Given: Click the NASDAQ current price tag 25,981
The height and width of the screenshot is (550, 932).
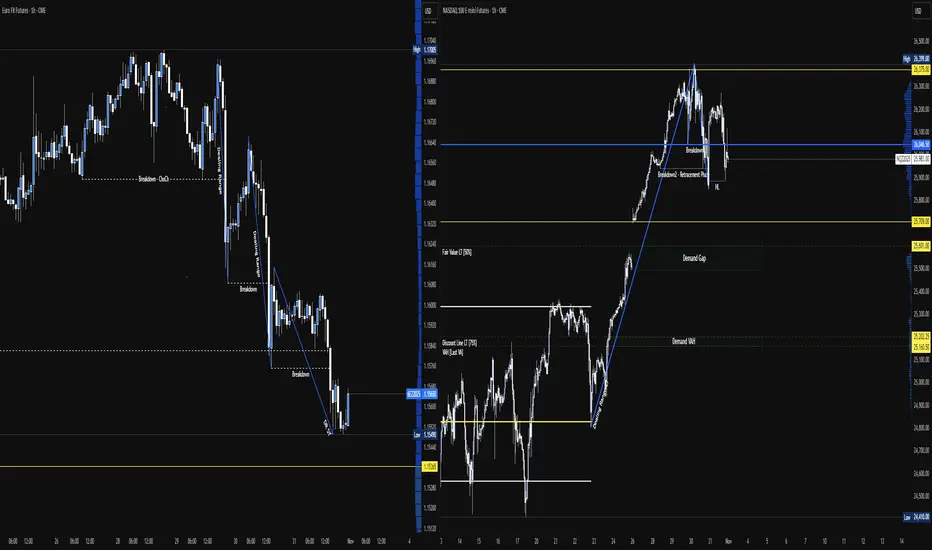Looking at the screenshot, I should click(913, 159).
